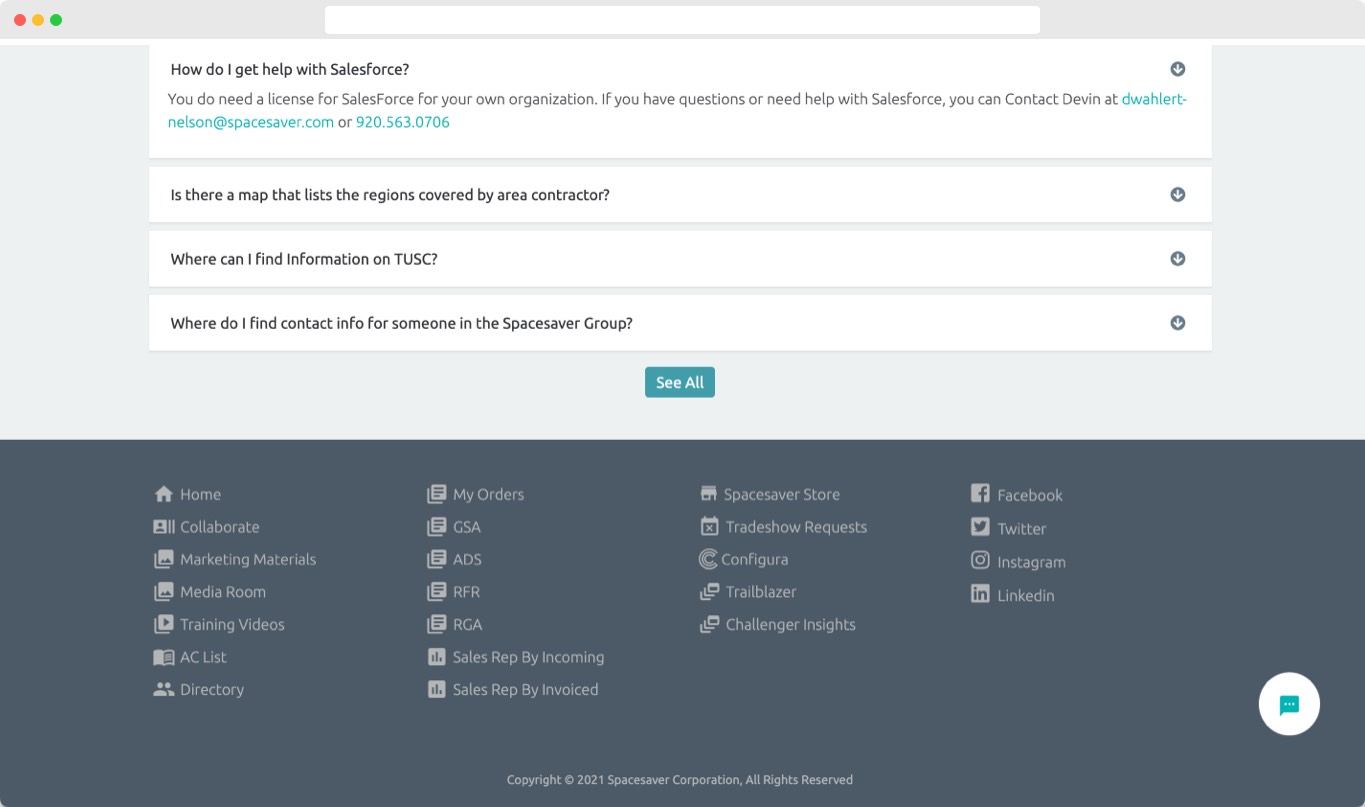Expand the TUSC information question arrow
Image resolution: width=1365 pixels, height=807 pixels.
pos(1178,258)
